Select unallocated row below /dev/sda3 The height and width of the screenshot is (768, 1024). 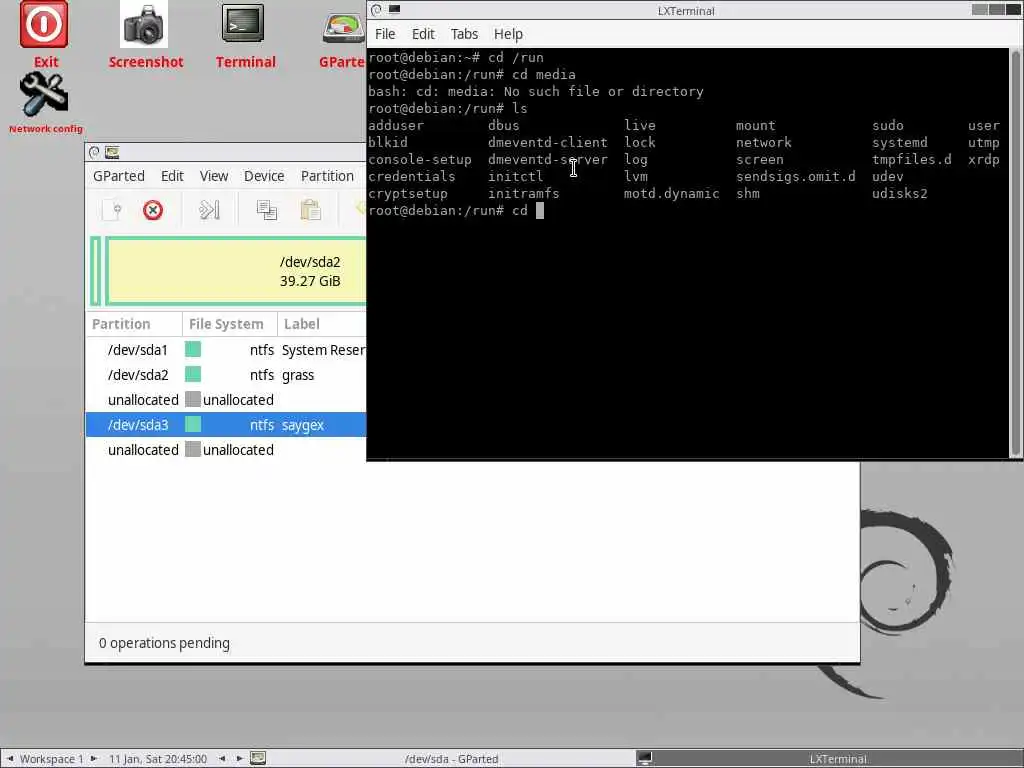point(226,450)
